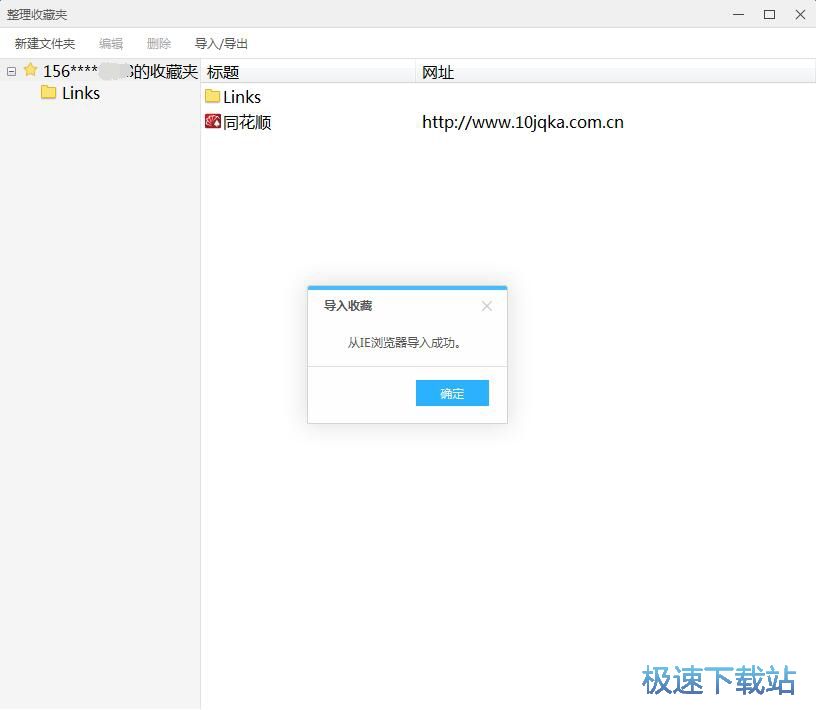This screenshot has height=710, width=816.
Task: Collapse the favorites root tree node
Action: point(11,72)
